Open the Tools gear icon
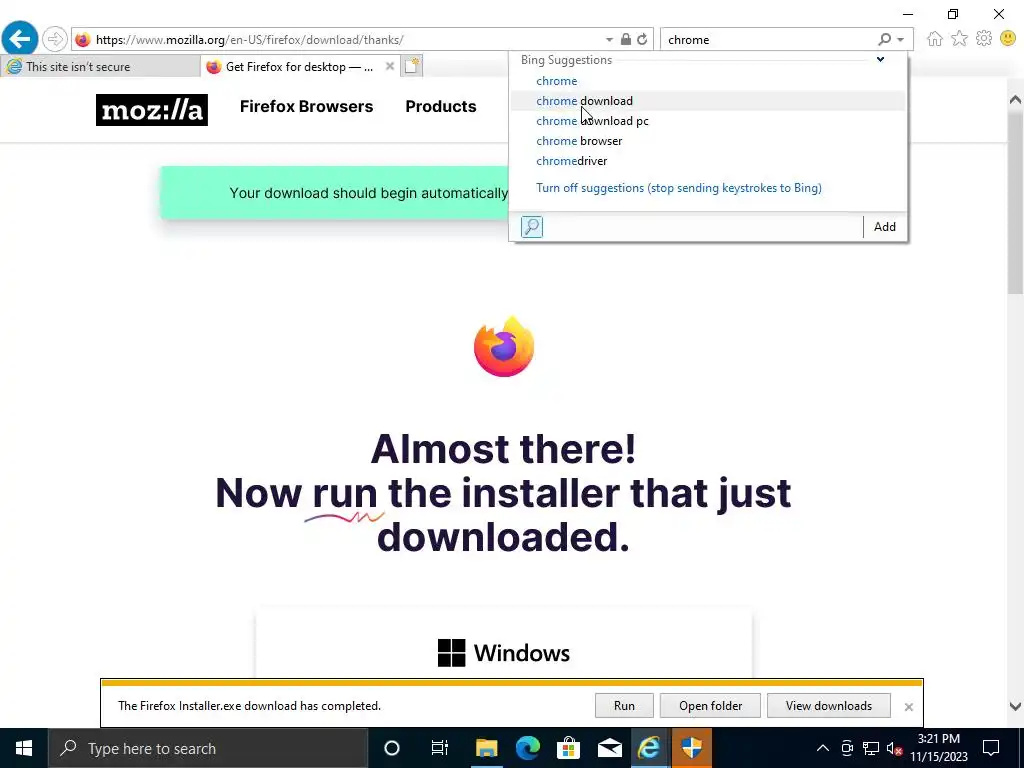The height and width of the screenshot is (768, 1024). (x=984, y=39)
